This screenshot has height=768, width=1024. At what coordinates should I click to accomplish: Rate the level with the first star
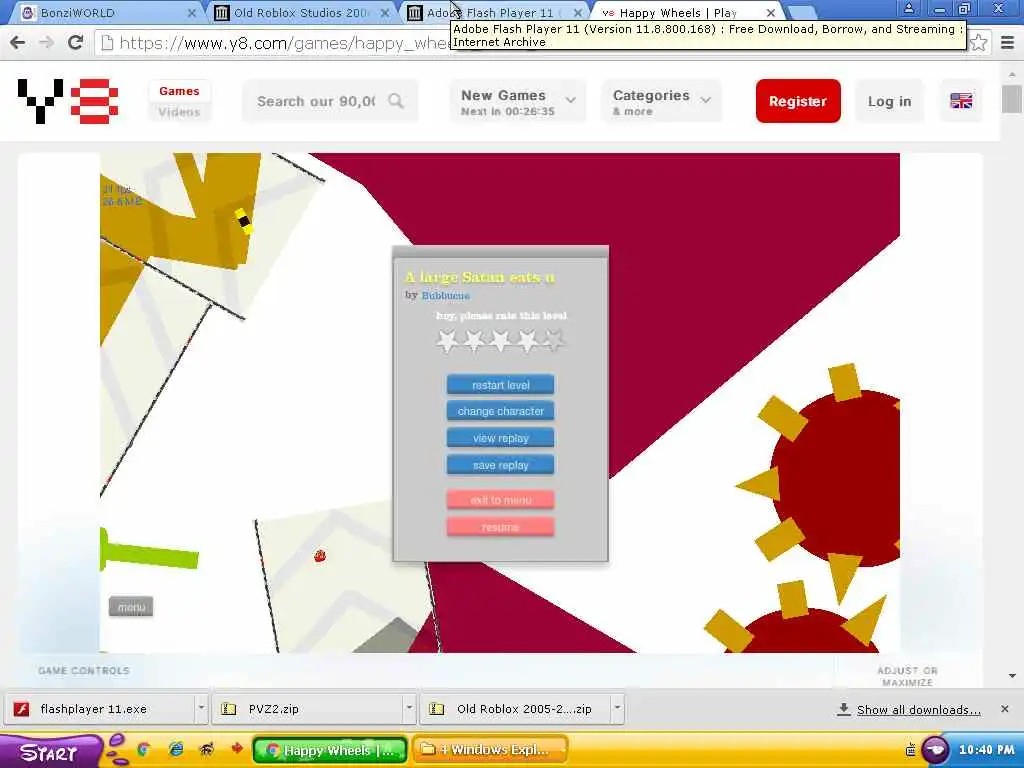point(447,340)
